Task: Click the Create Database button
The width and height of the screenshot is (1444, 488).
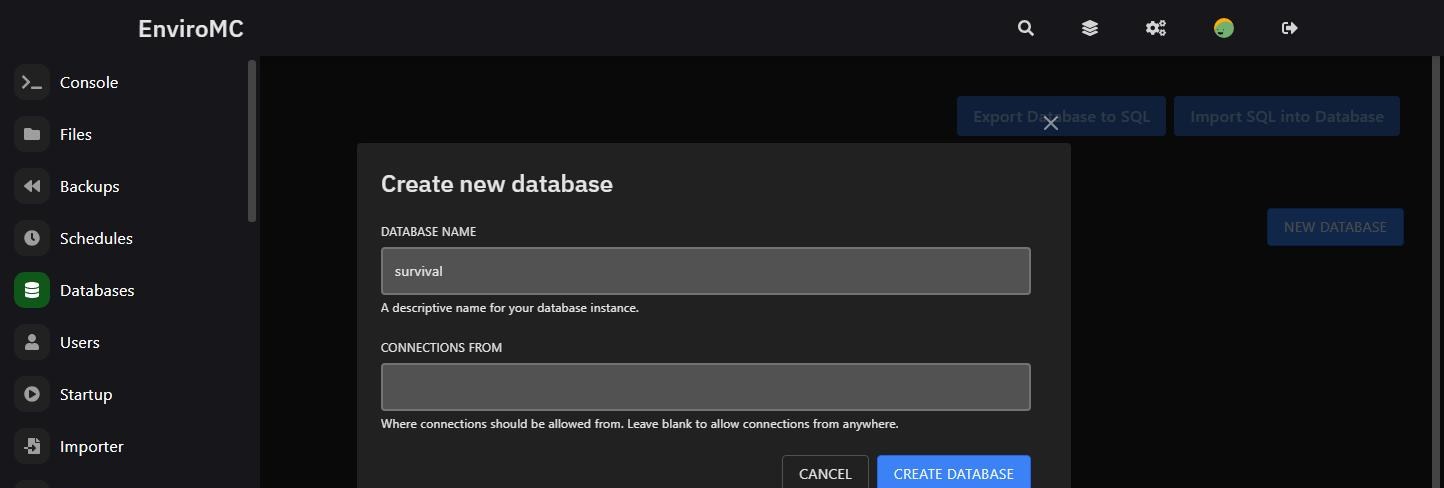Action: [954, 472]
